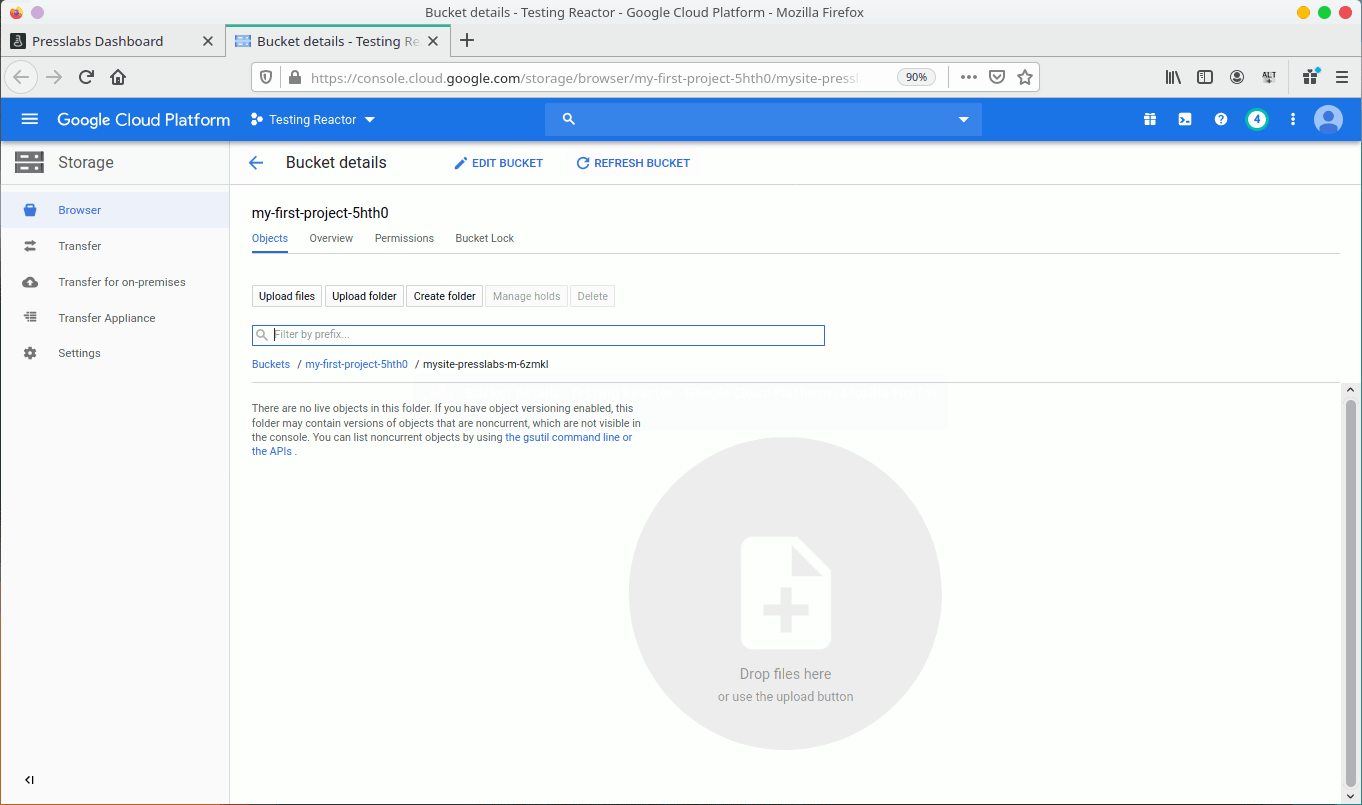Click the disabled Delete button
Viewport: 1362px width, 805px height.
(x=592, y=296)
